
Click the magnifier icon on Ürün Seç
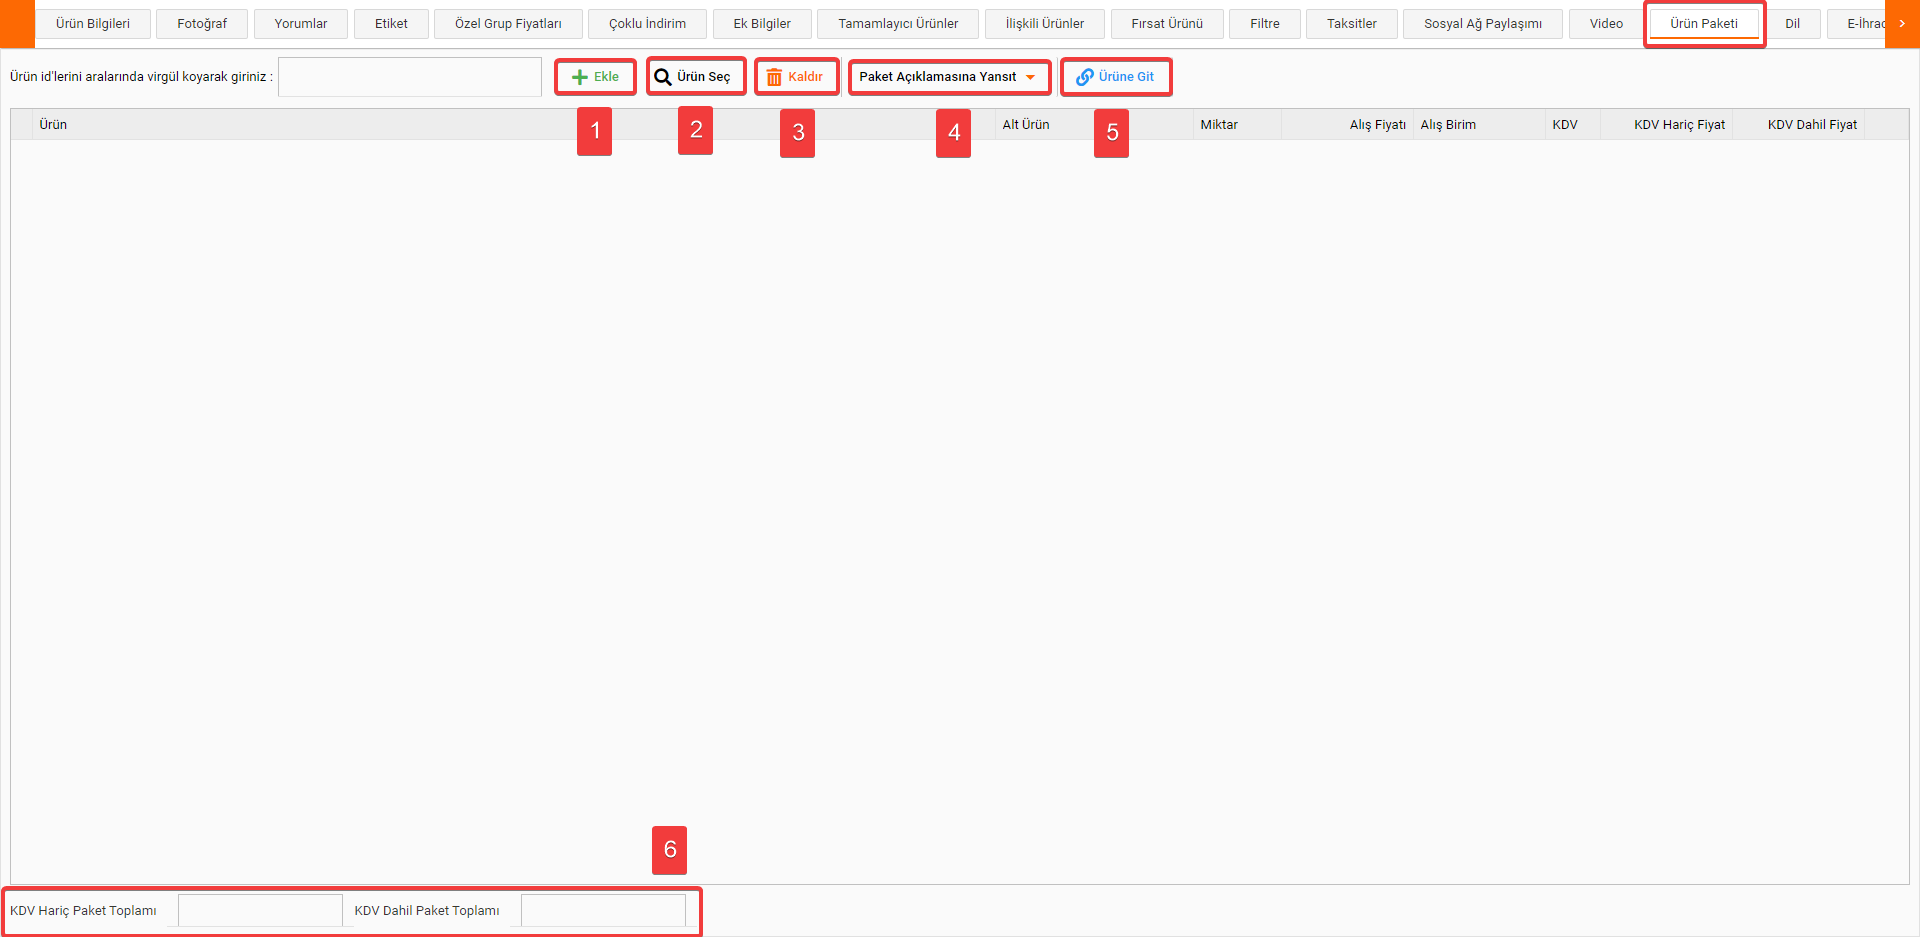[662, 77]
